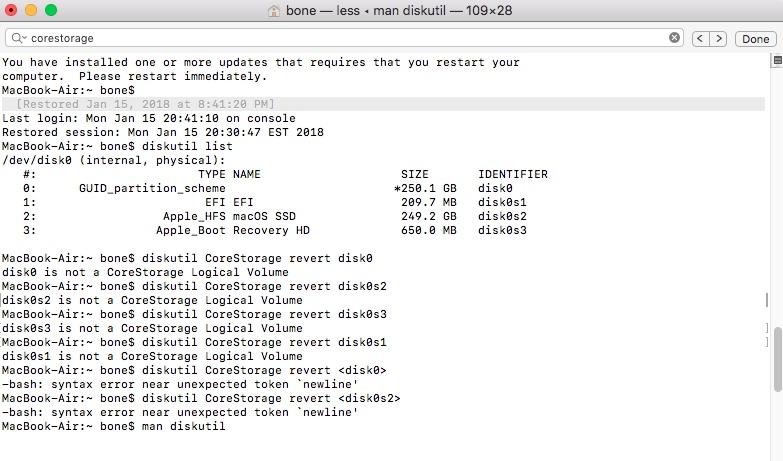The height and width of the screenshot is (461, 783).
Task: Go to previous search match
Action: [700, 38]
